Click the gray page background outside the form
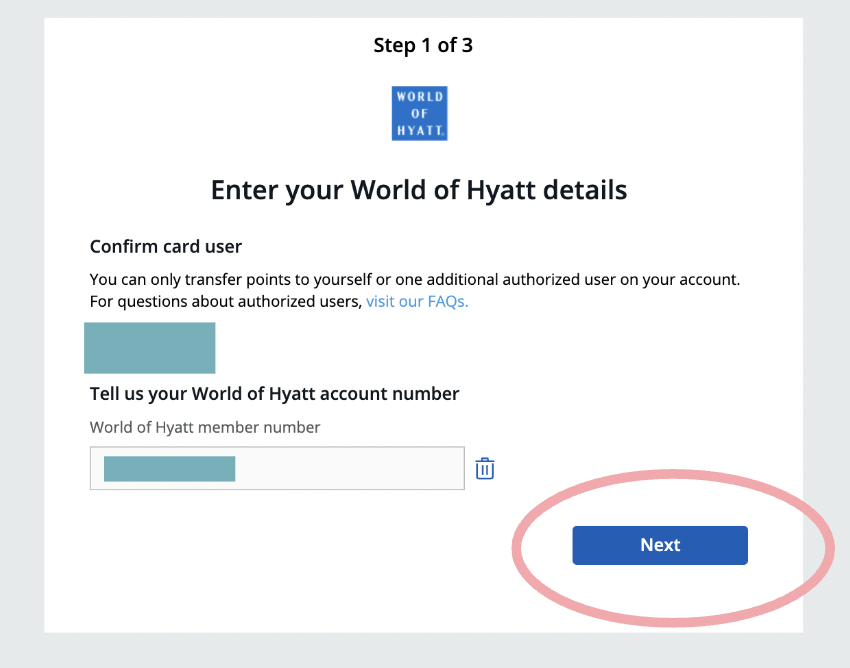The height and width of the screenshot is (668, 850). (x=20, y=300)
